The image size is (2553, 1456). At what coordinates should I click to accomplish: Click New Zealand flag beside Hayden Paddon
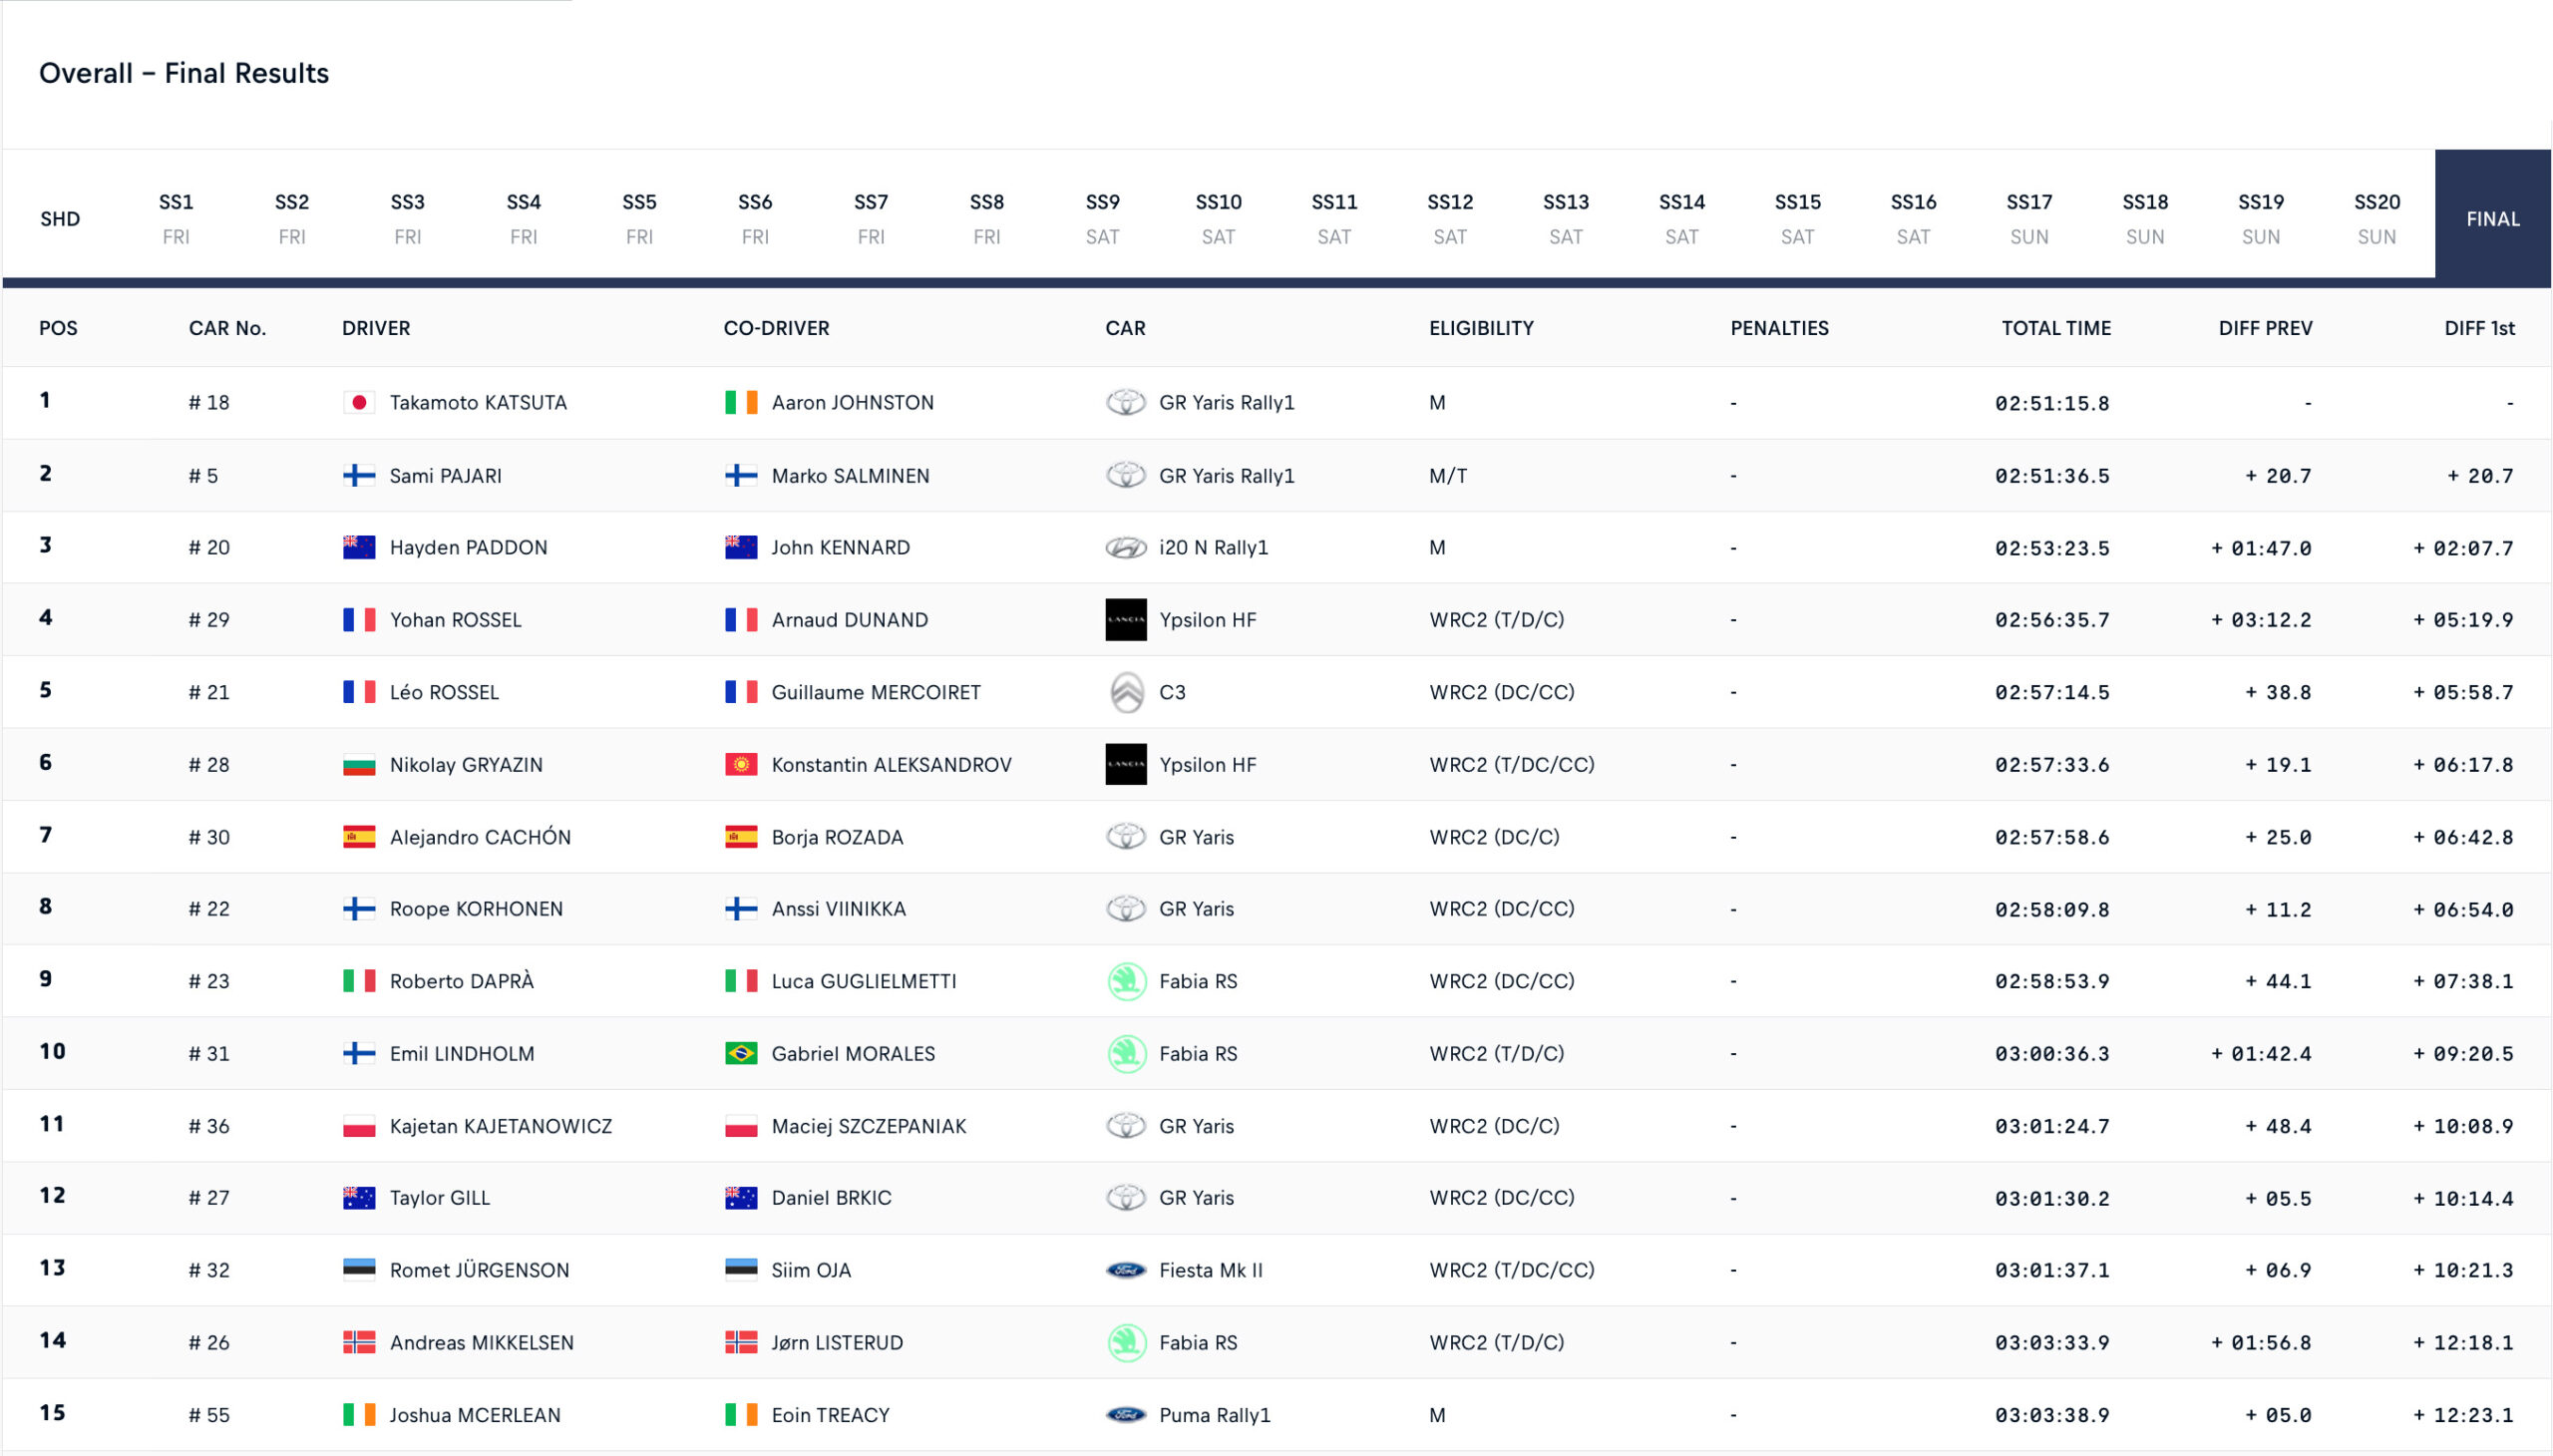pos(358,548)
